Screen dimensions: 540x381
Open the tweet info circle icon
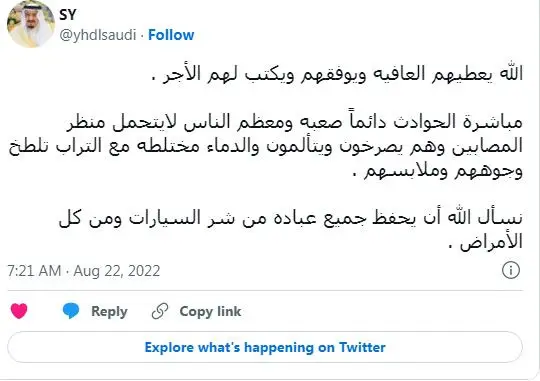(511, 270)
